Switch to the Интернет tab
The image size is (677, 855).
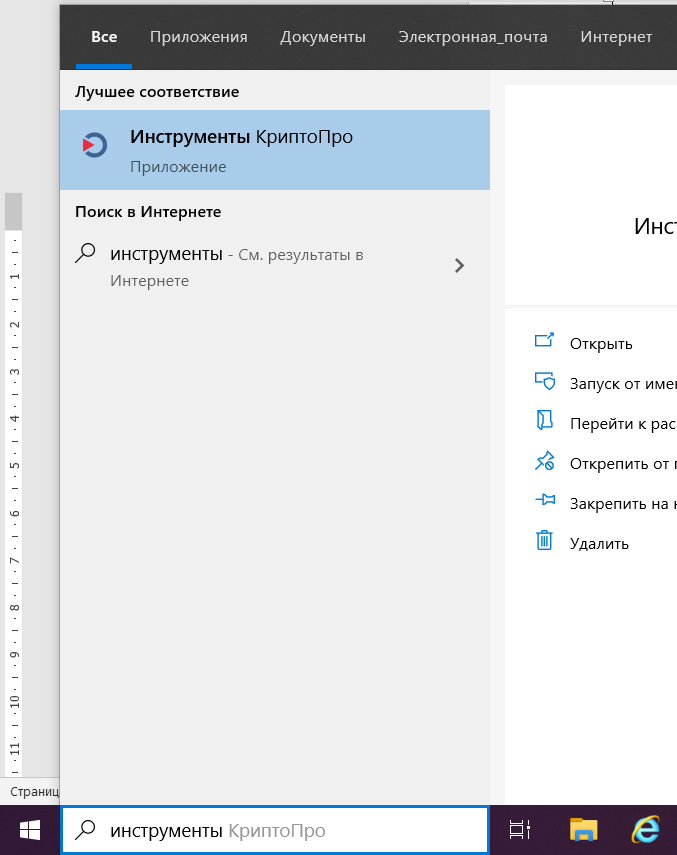click(x=616, y=37)
